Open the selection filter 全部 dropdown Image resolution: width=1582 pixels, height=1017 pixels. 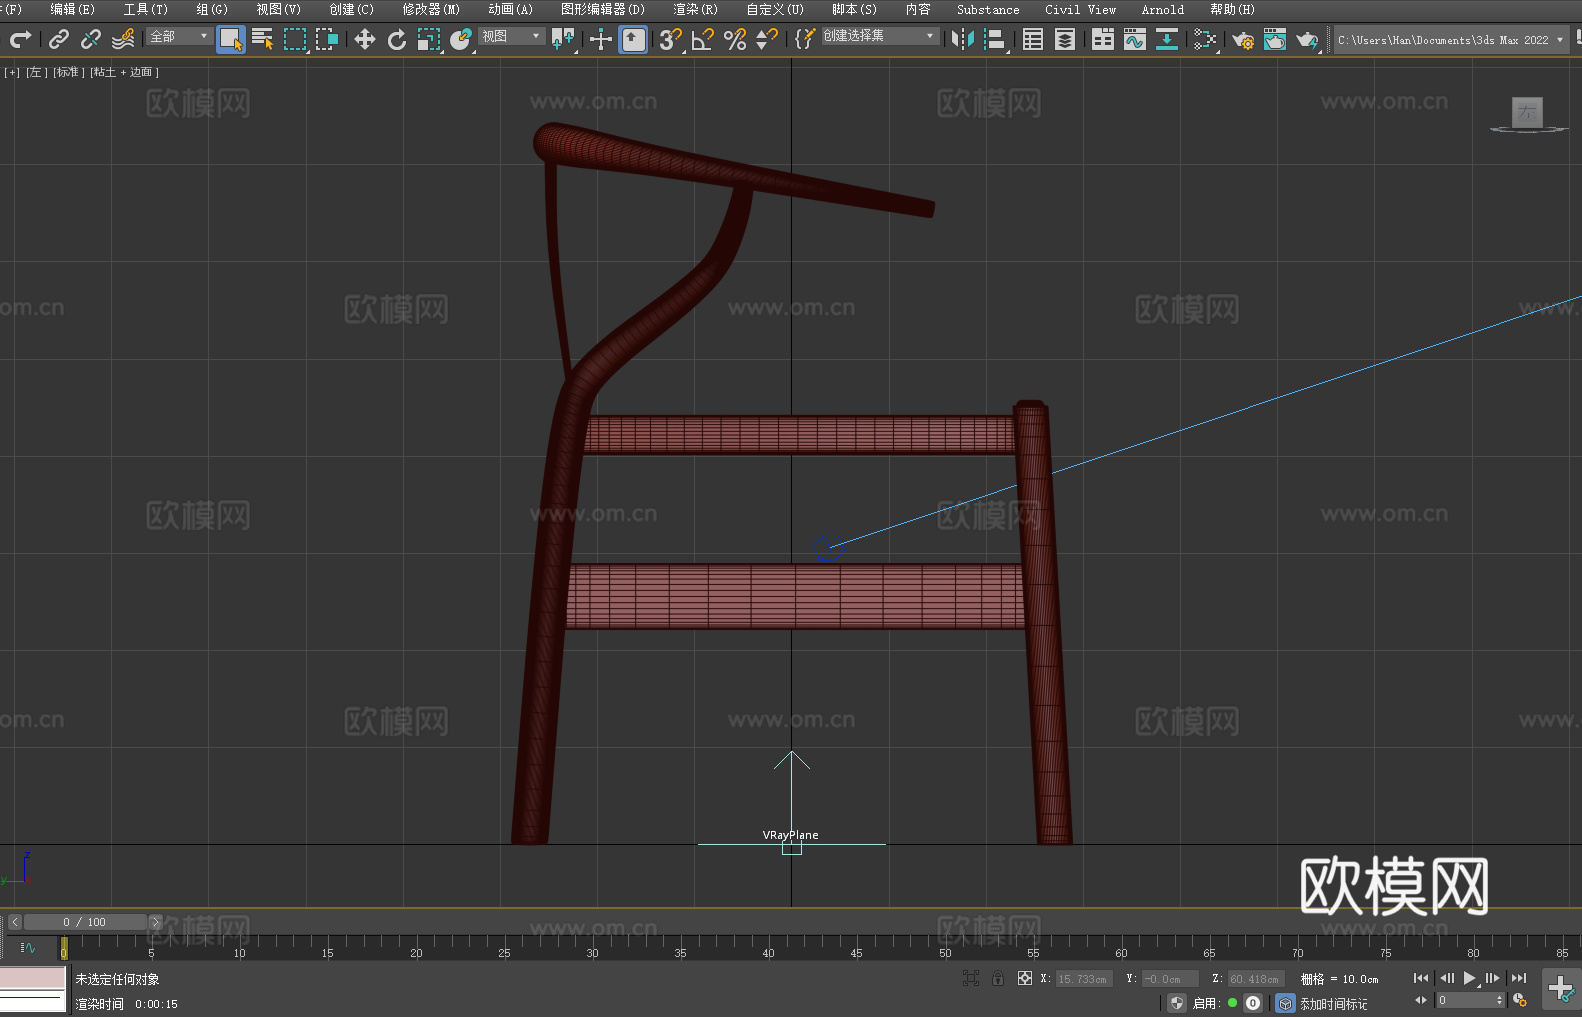click(179, 36)
